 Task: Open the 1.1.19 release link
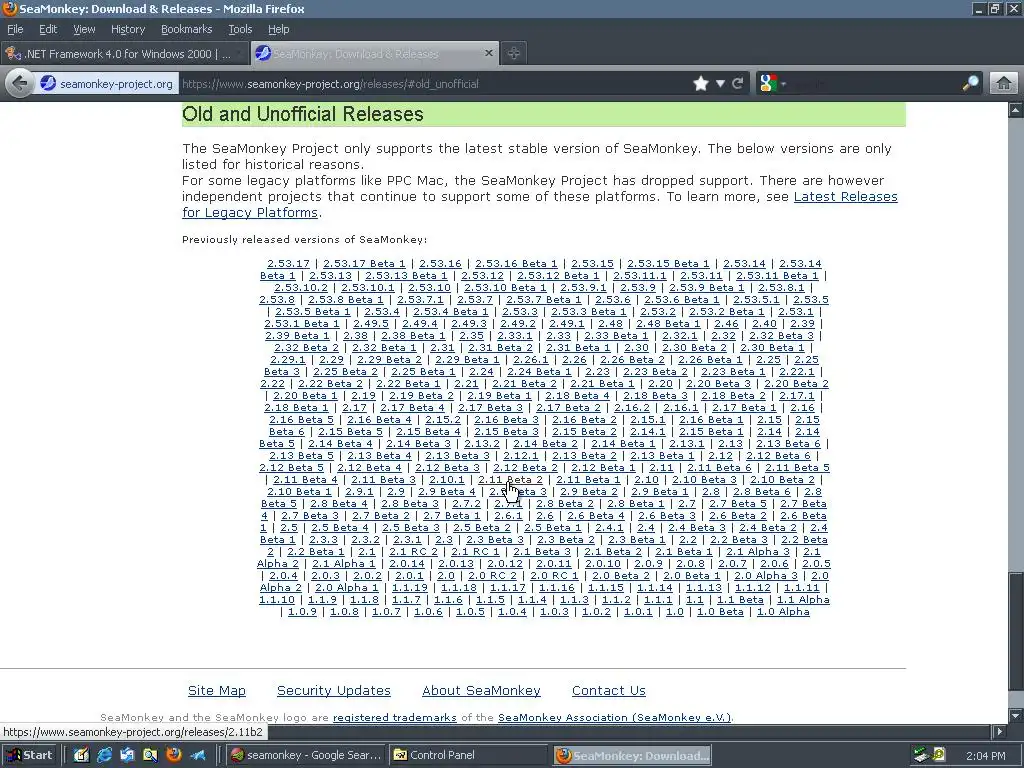coord(409,587)
